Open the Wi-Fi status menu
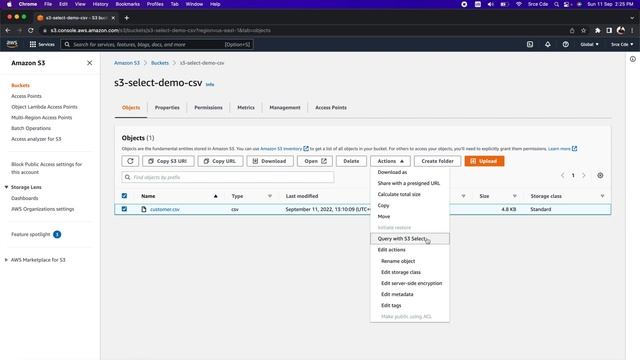Screen dimensions: 640x360 point(519,4)
